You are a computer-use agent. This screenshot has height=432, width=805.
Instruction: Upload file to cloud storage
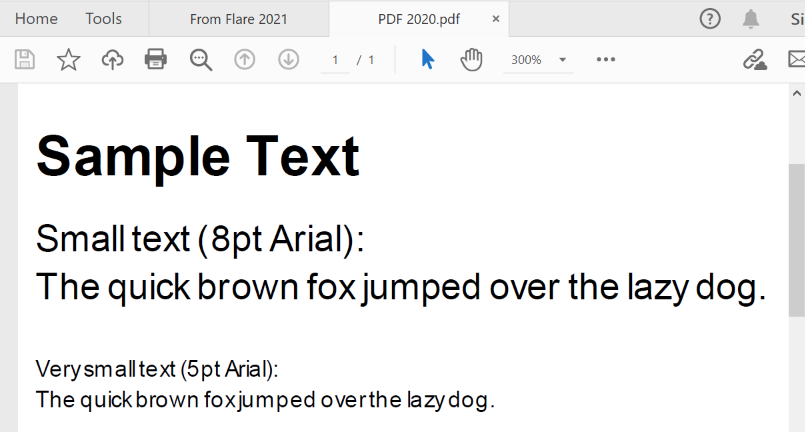(x=113, y=60)
